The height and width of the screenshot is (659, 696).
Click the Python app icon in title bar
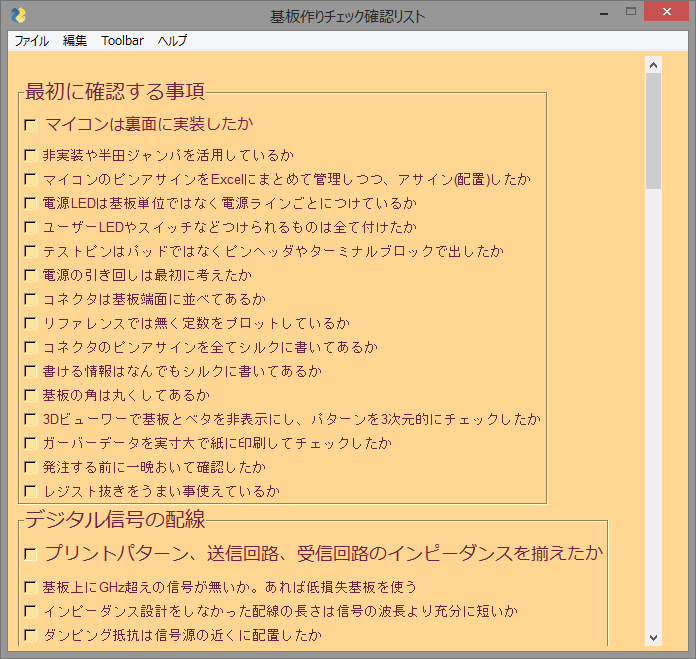18,16
